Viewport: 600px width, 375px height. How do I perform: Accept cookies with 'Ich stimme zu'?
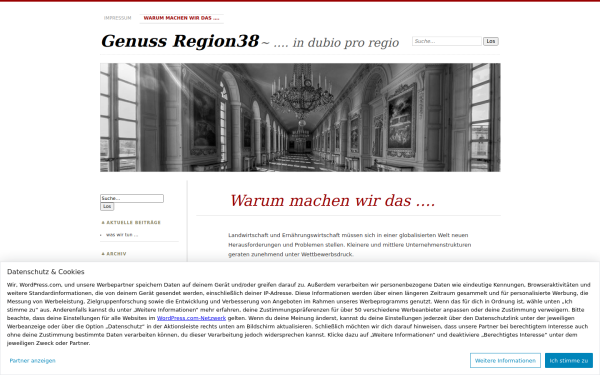[569, 360]
